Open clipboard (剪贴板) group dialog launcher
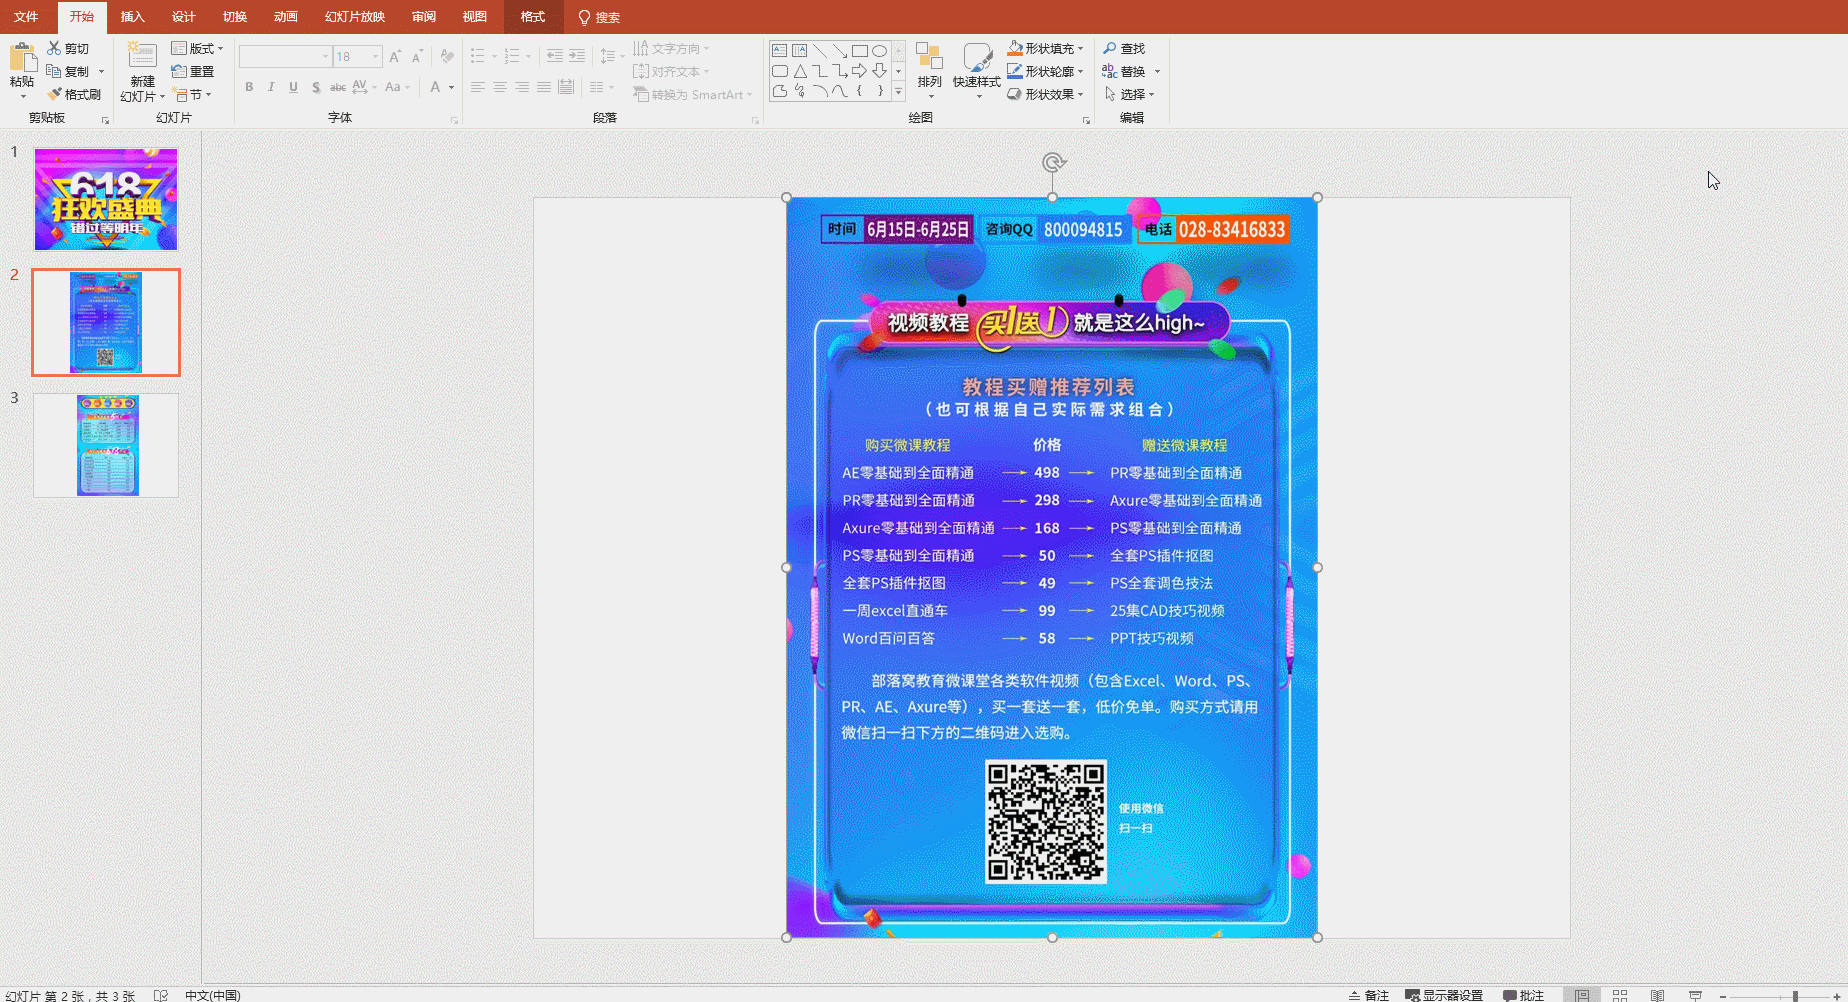The height and width of the screenshot is (1002, 1848). [x=105, y=120]
